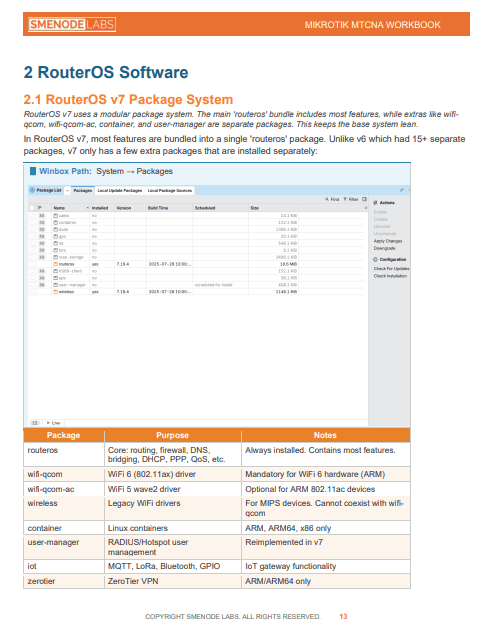
Task: Click the flag column header icon
Action: point(40,208)
